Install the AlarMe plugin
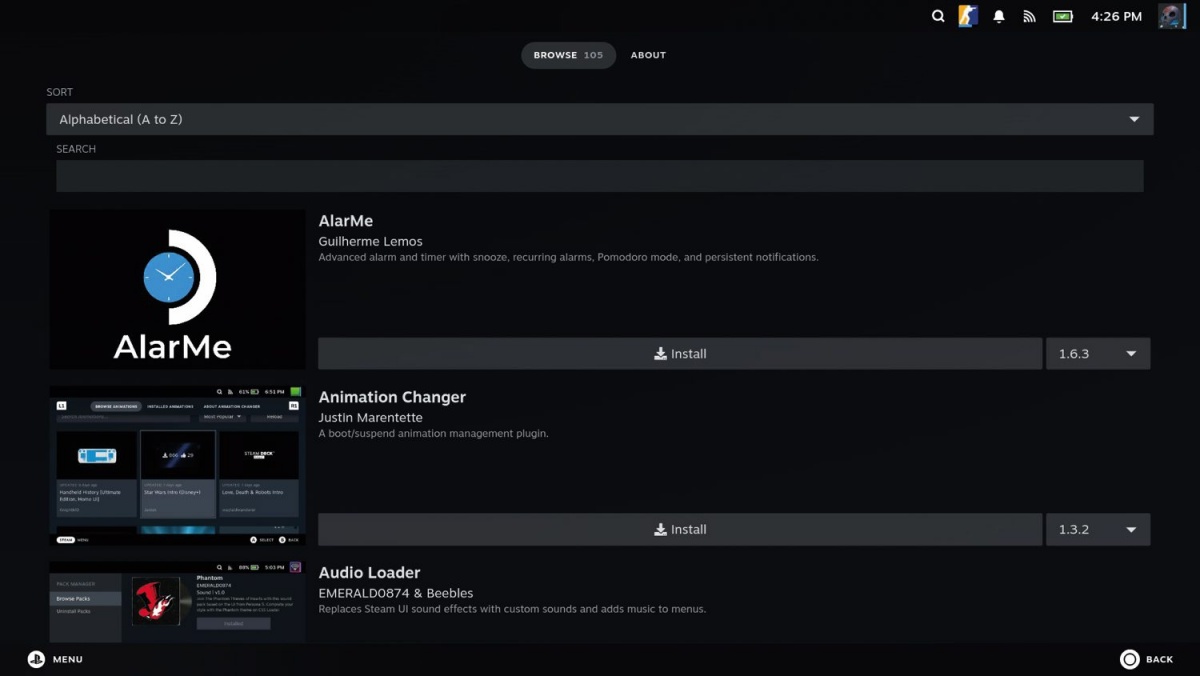The image size is (1200, 676). pyautogui.click(x=680, y=354)
